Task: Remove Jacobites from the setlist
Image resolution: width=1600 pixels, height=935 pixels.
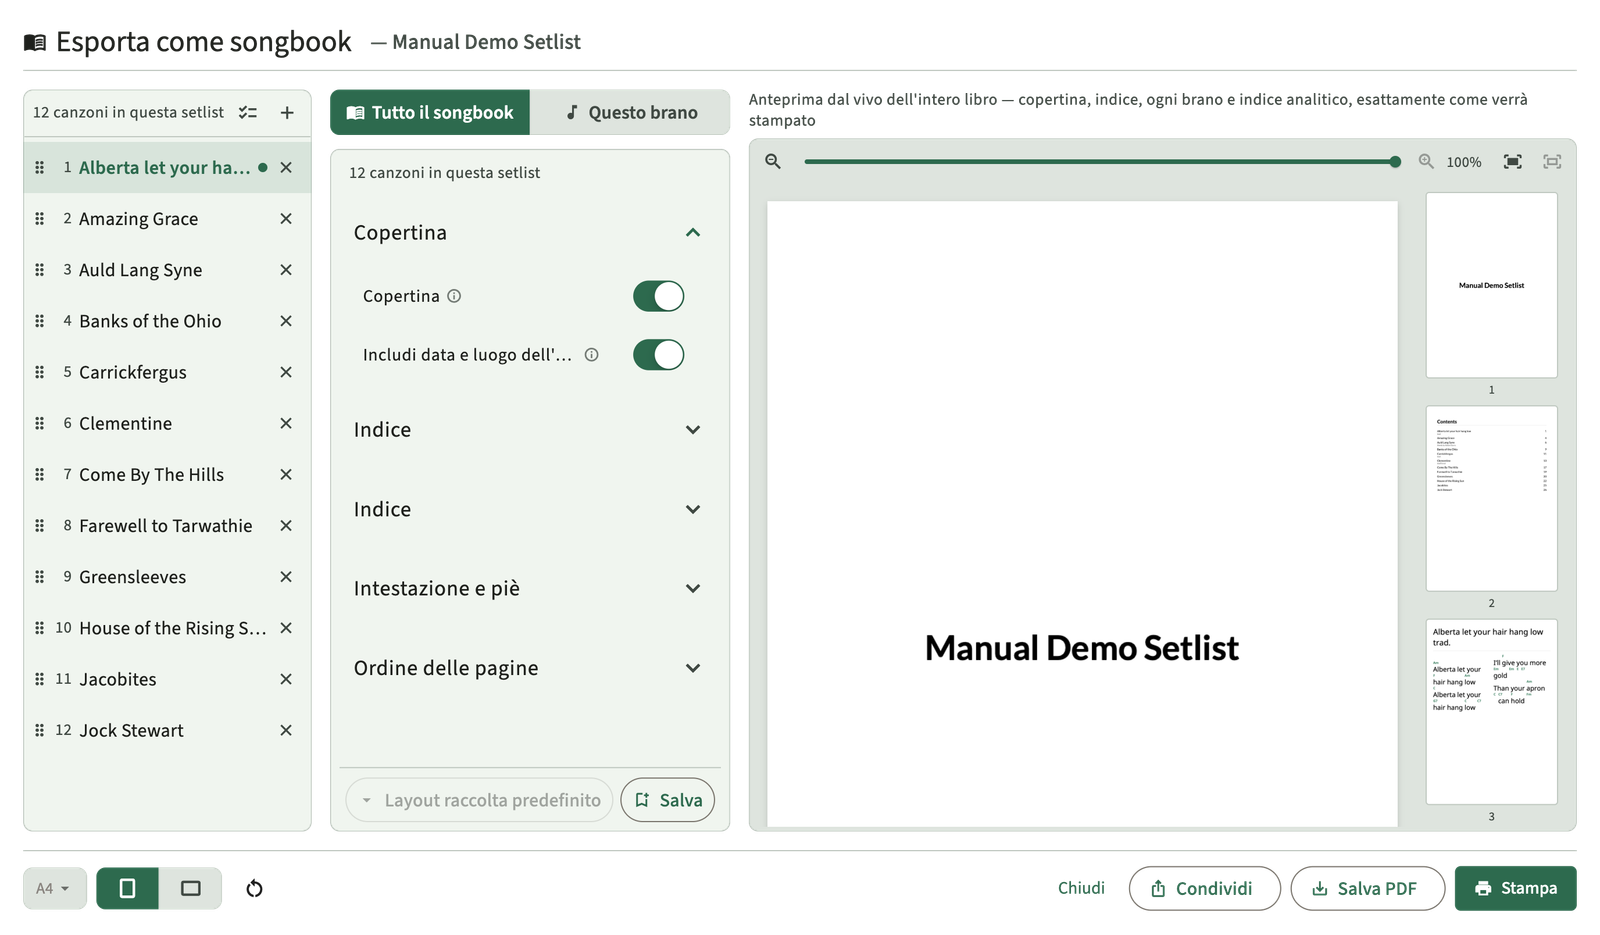Action: [x=286, y=679]
